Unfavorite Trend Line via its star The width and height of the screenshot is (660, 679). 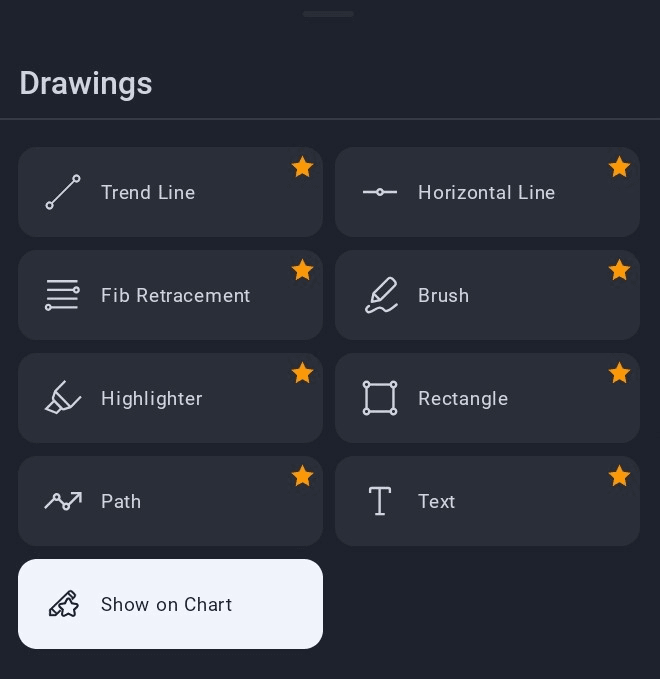click(x=302, y=167)
